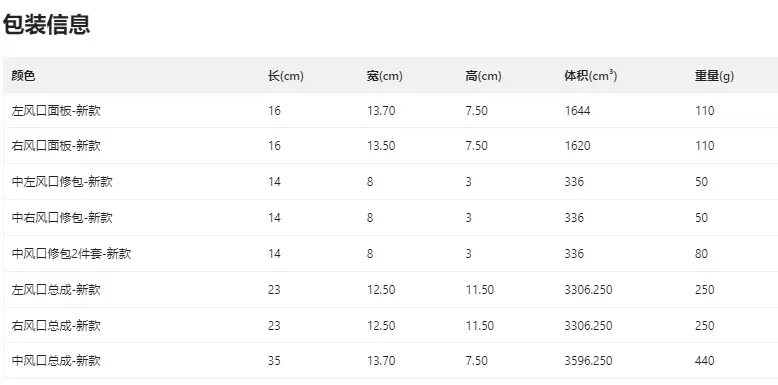This screenshot has height=385, width=778.
Task: Click the 重量(g) column header
Action: pos(714,76)
